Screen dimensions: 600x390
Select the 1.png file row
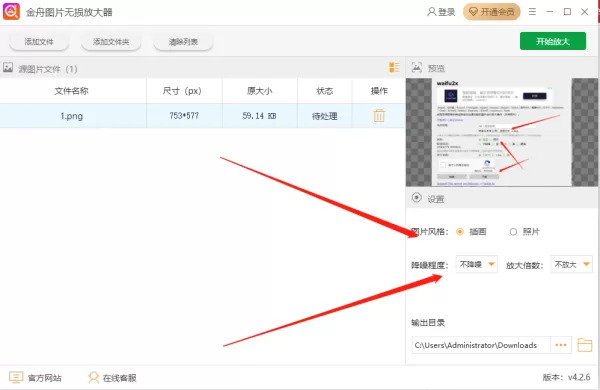(x=202, y=116)
